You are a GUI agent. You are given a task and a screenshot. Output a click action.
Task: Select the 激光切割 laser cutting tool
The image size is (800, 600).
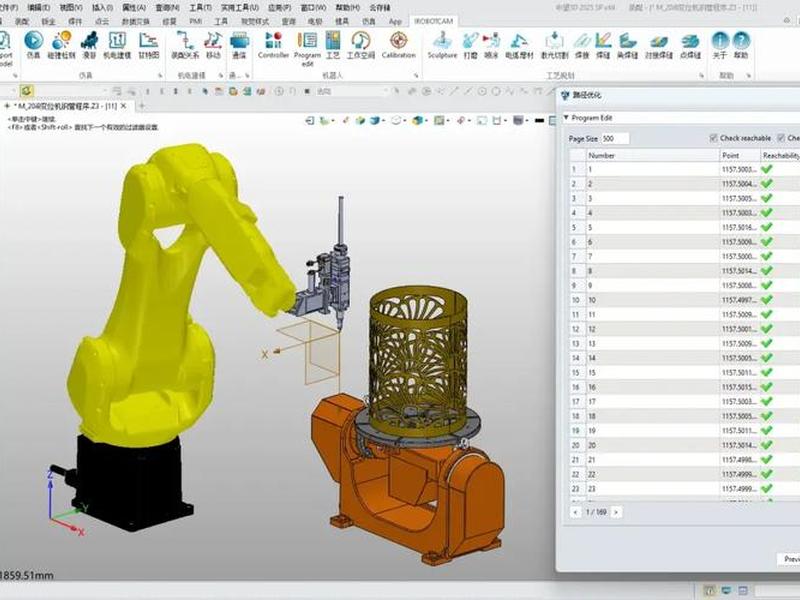tap(555, 45)
